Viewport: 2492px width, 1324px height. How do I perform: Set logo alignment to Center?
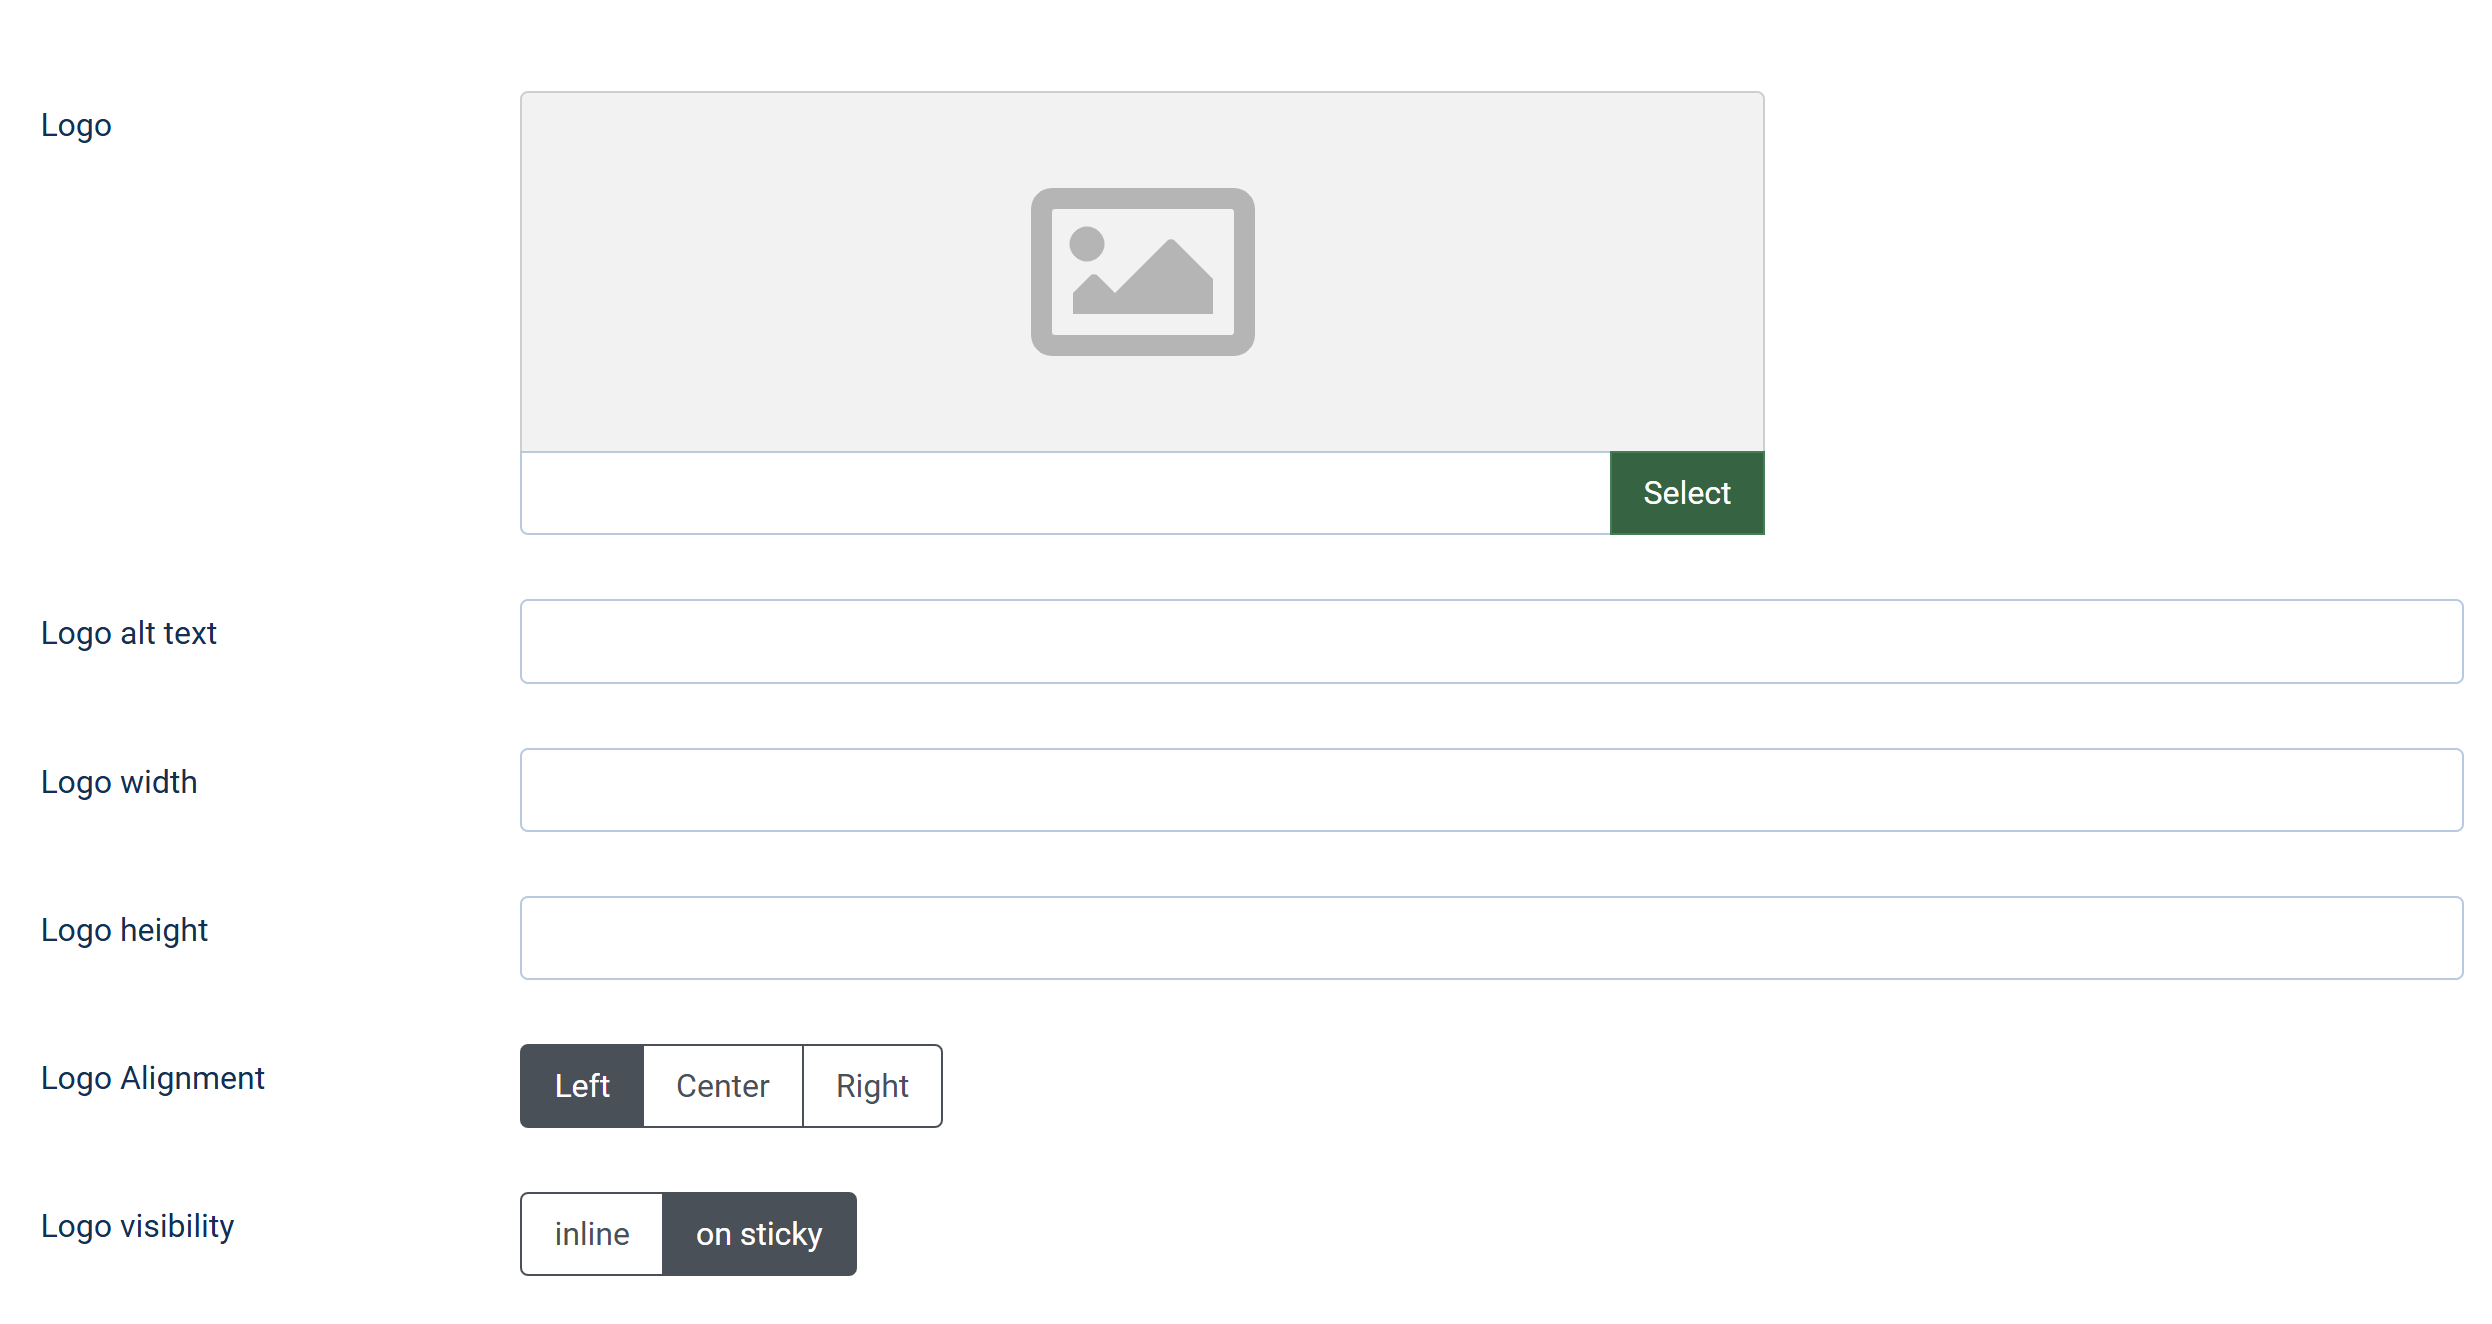pyautogui.click(x=723, y=1086)
